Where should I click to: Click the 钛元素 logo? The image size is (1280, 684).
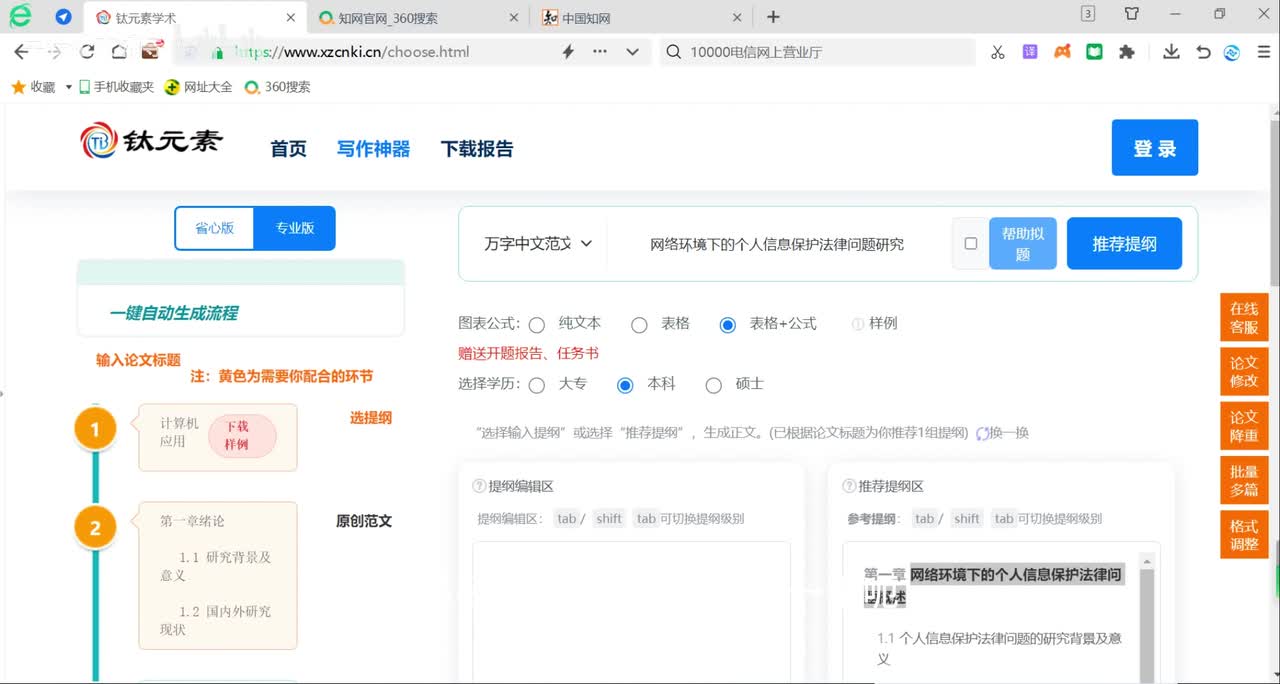coord(152,142)
